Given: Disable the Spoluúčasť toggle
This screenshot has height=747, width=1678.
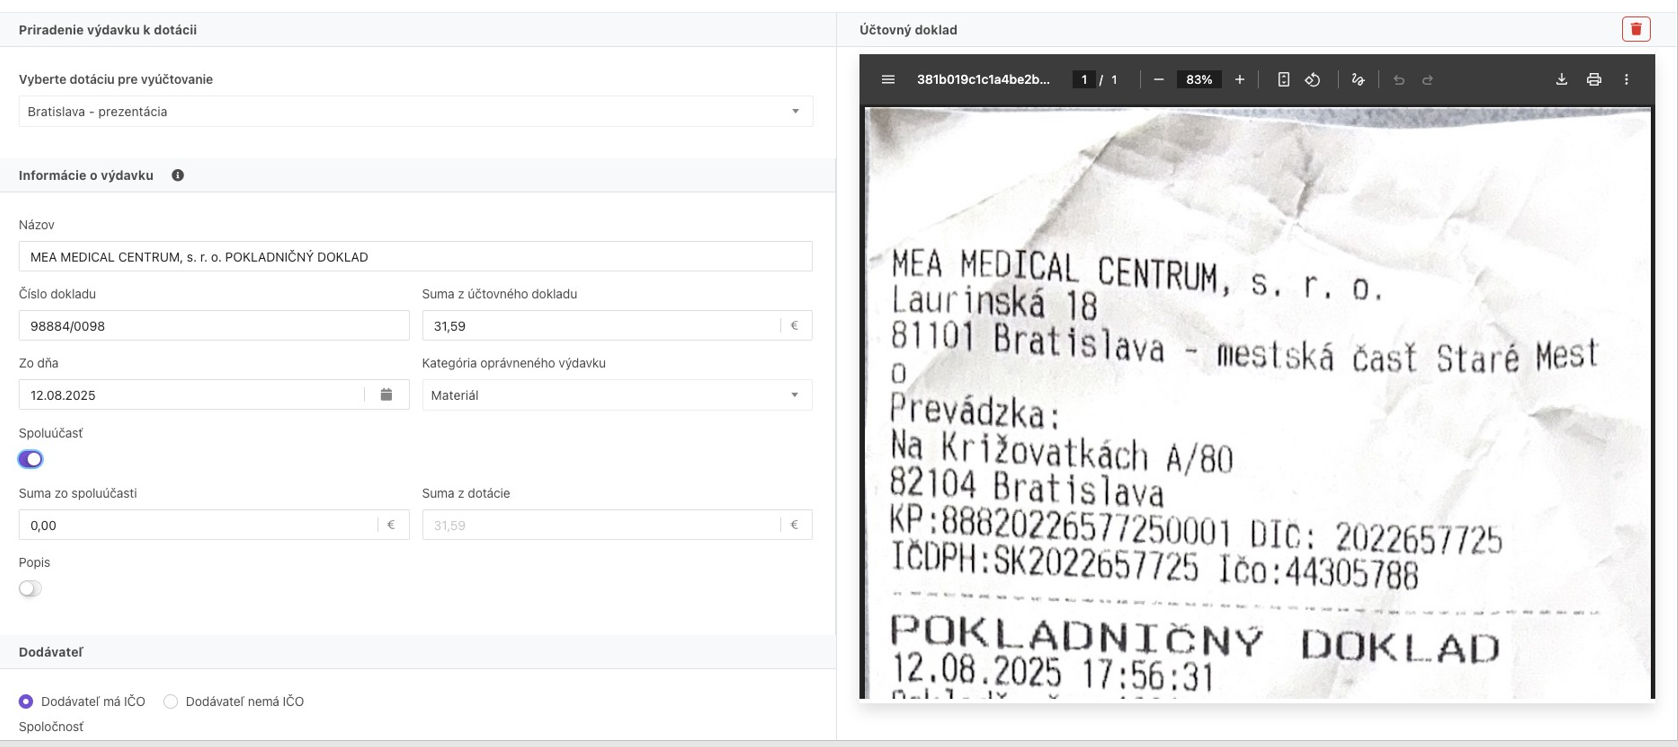Looking at the screenshot, I should (31, 459).
